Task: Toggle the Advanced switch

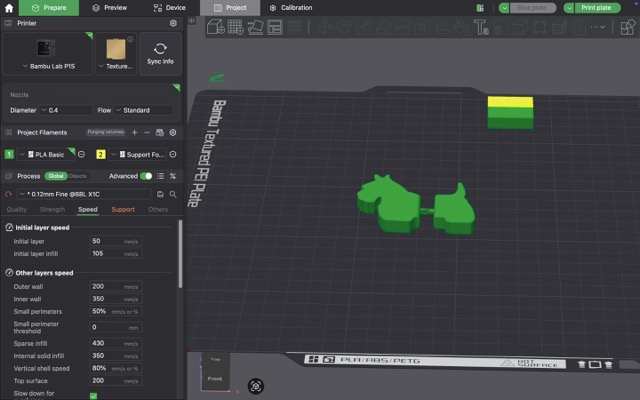Action: (x=146, y=176)
